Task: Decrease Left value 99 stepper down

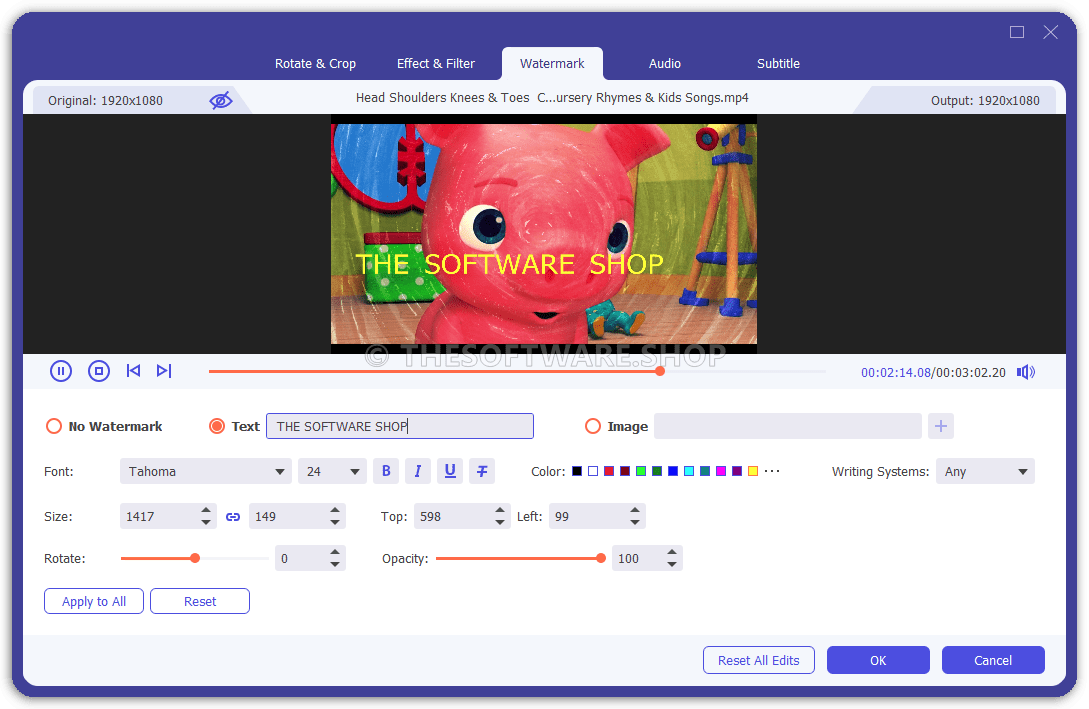Action: pyautogui.click(x=635, y=522)
